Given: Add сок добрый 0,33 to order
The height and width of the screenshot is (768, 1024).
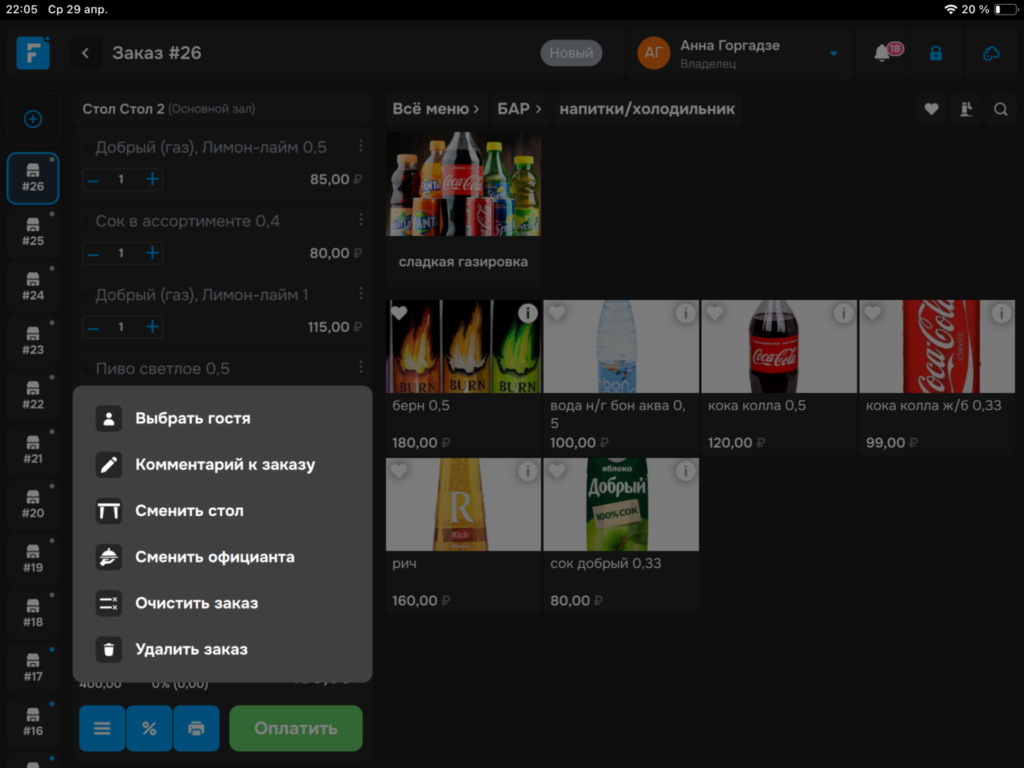Looking at the screenshot, I should [x=620, y=535].
